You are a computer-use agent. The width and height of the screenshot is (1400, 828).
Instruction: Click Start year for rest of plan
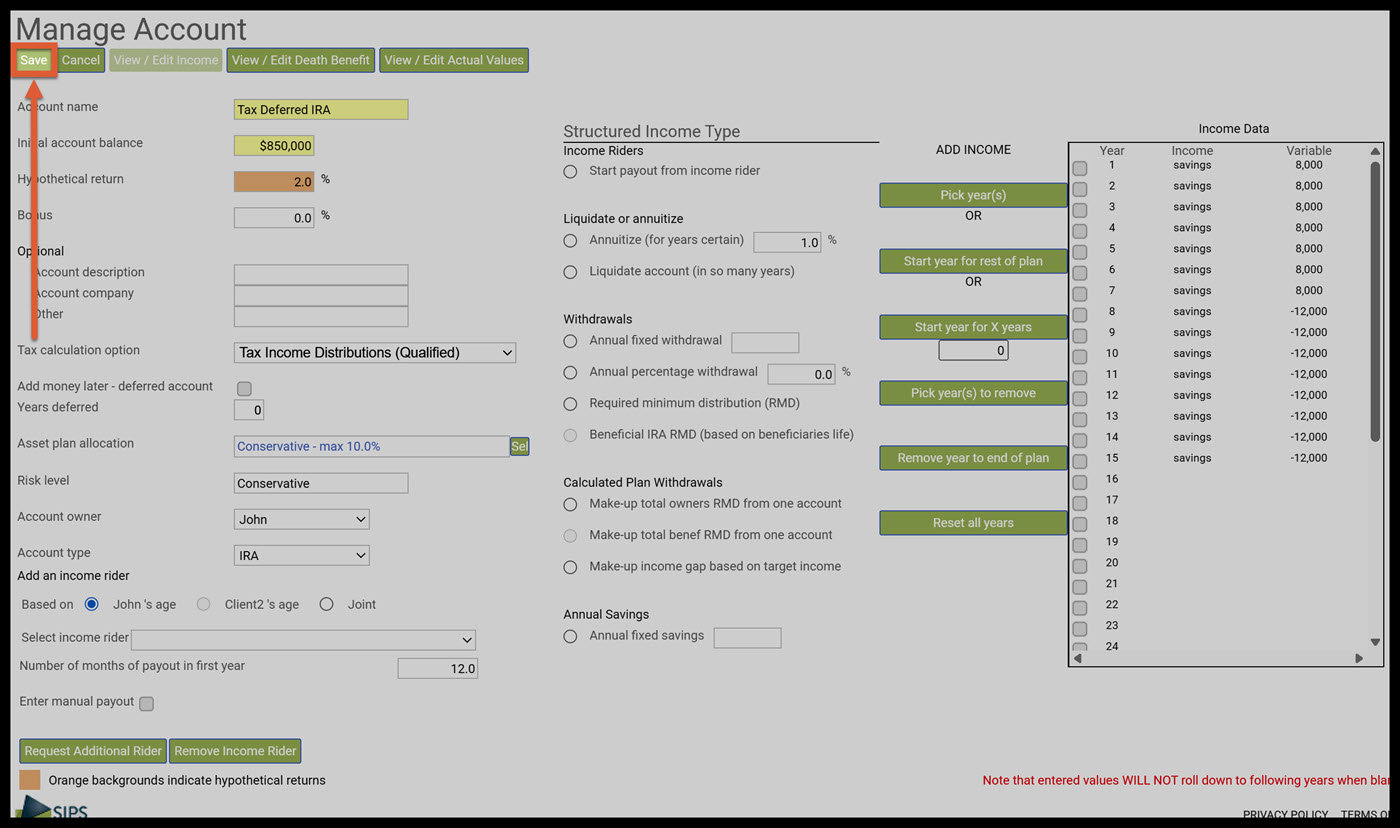point(973,261)
